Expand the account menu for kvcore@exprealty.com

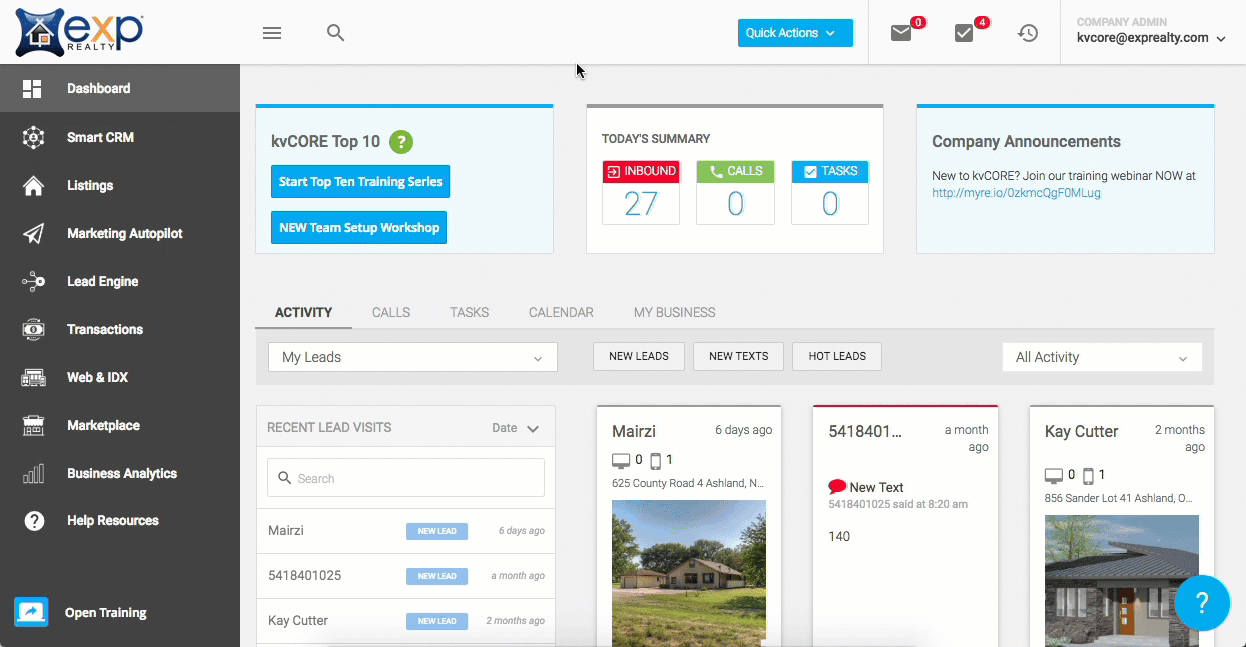(1151, 38)
